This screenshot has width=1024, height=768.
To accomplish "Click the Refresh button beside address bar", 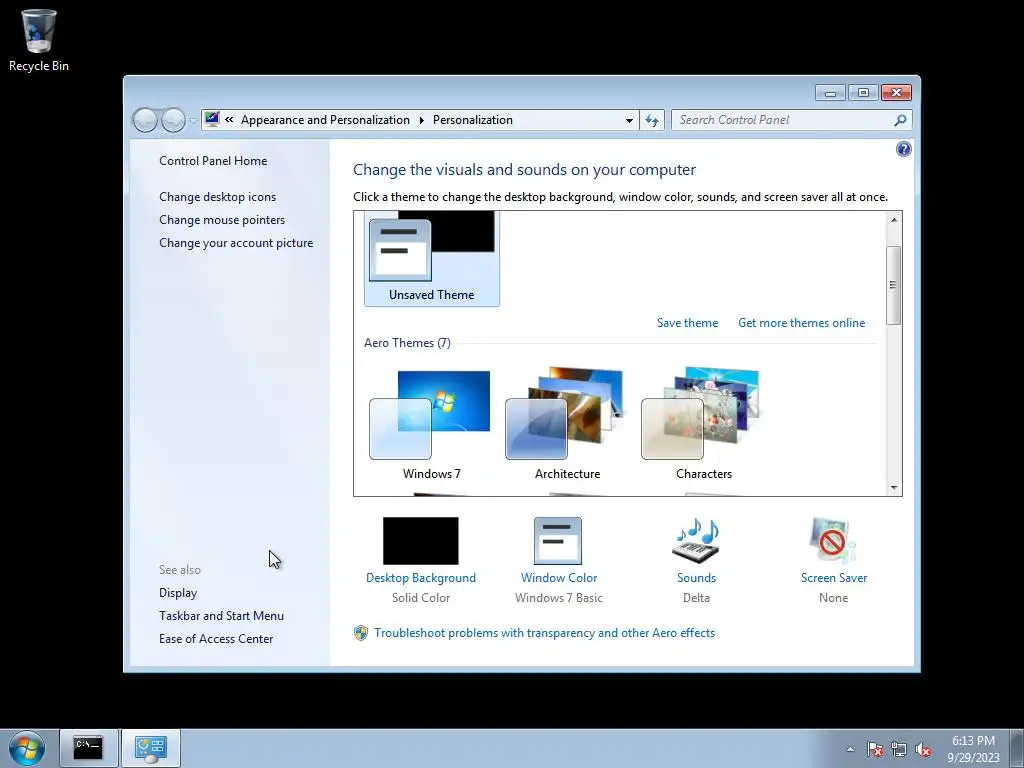I will click(652, 120).
